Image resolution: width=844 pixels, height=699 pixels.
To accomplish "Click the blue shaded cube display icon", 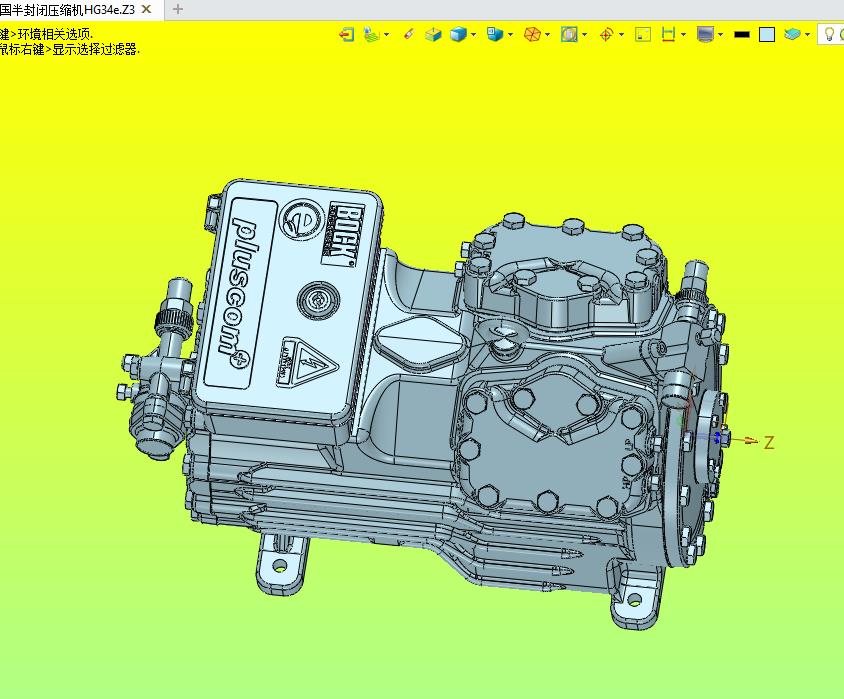I will click(x=458, y=35).
